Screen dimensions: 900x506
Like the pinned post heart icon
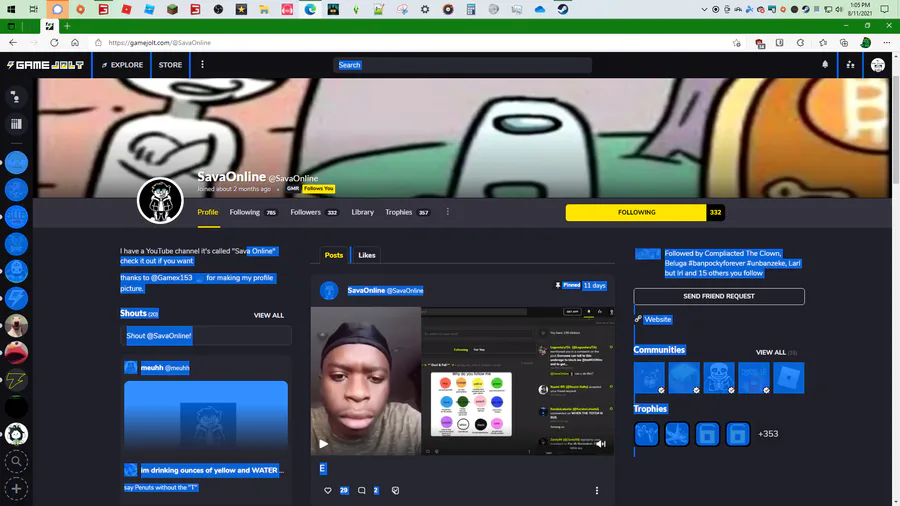pos(328,491)
